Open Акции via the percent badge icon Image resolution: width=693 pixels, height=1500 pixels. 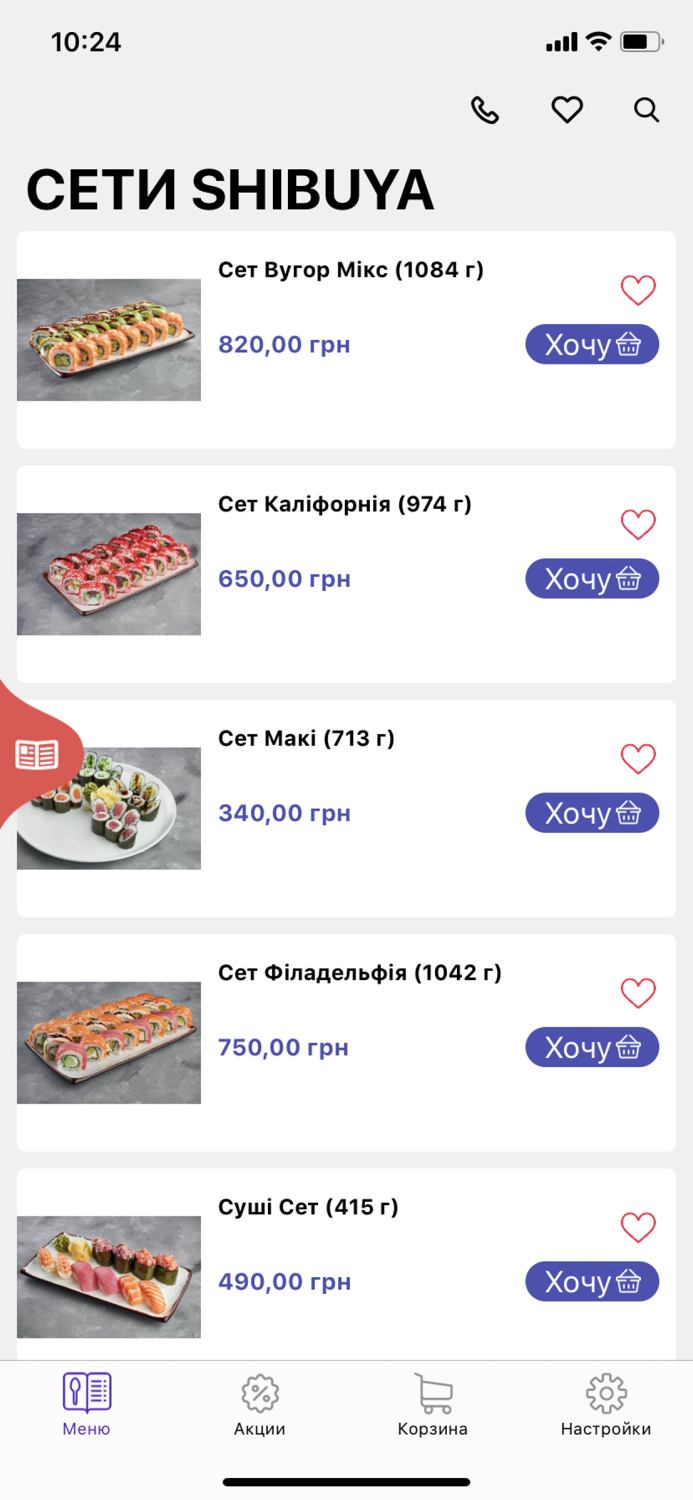[x=259, y=1391]
